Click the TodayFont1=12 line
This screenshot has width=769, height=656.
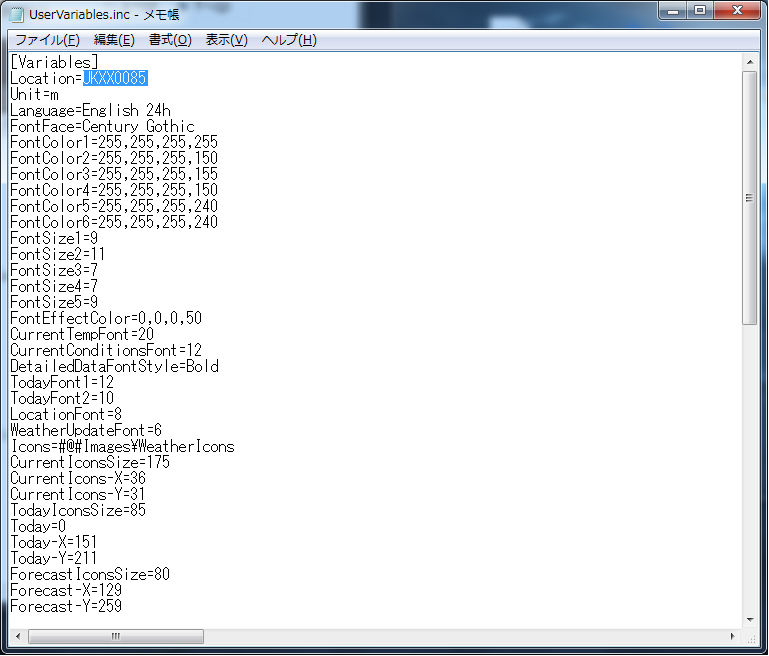tap(62, 382)
